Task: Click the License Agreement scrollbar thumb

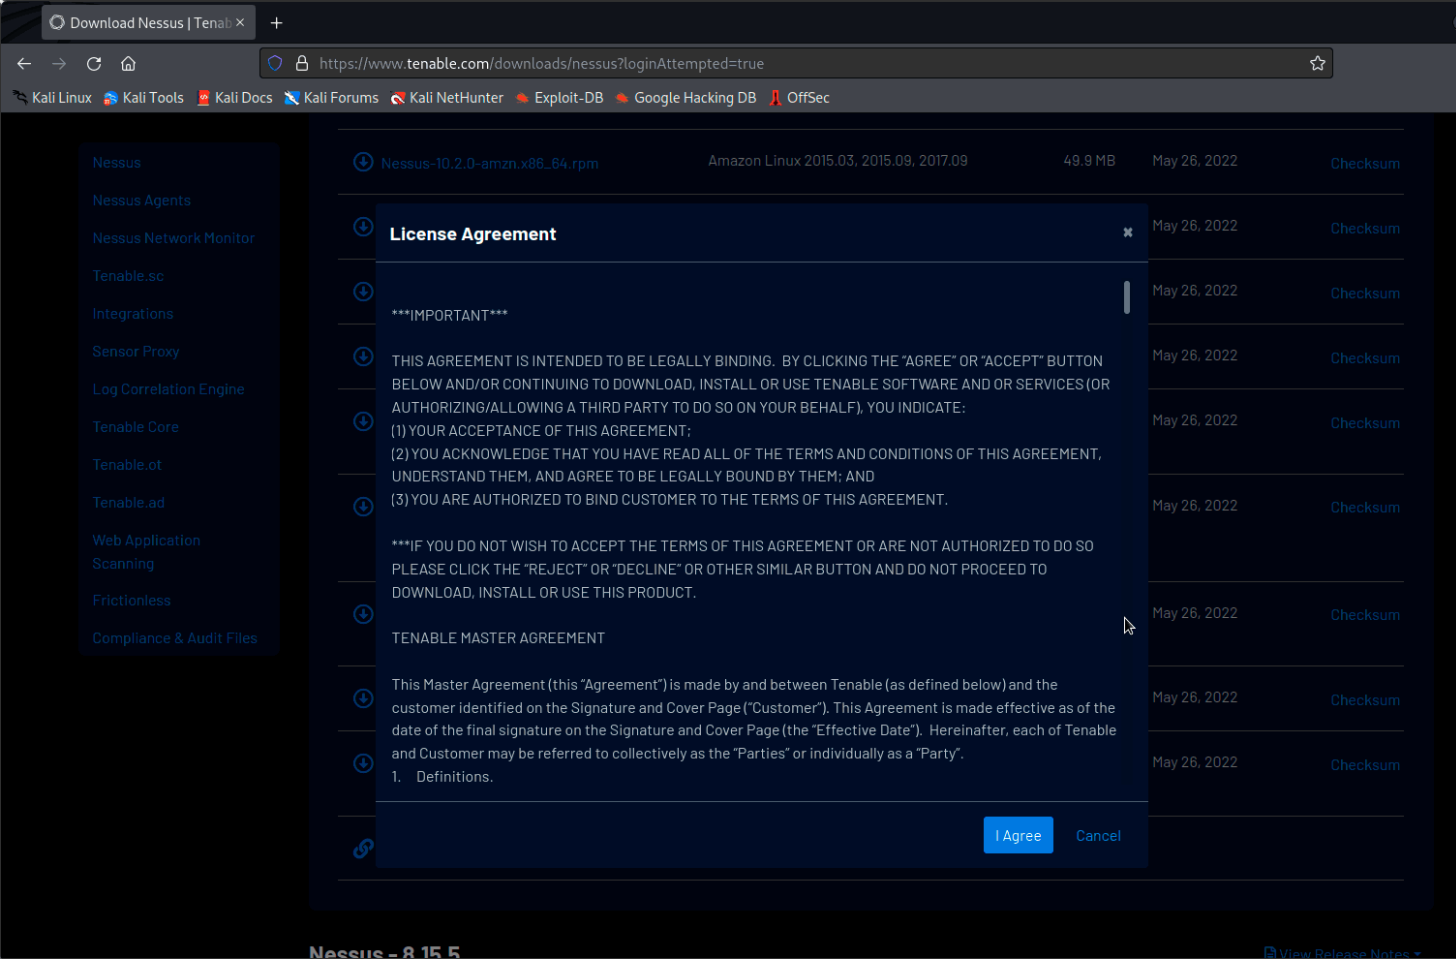Action: pos(1126,297)
